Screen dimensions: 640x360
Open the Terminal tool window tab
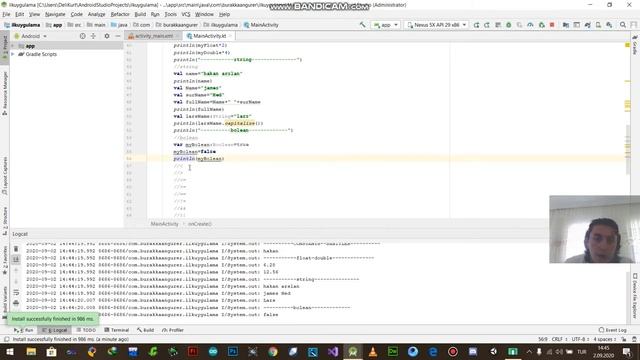[116, 330]
